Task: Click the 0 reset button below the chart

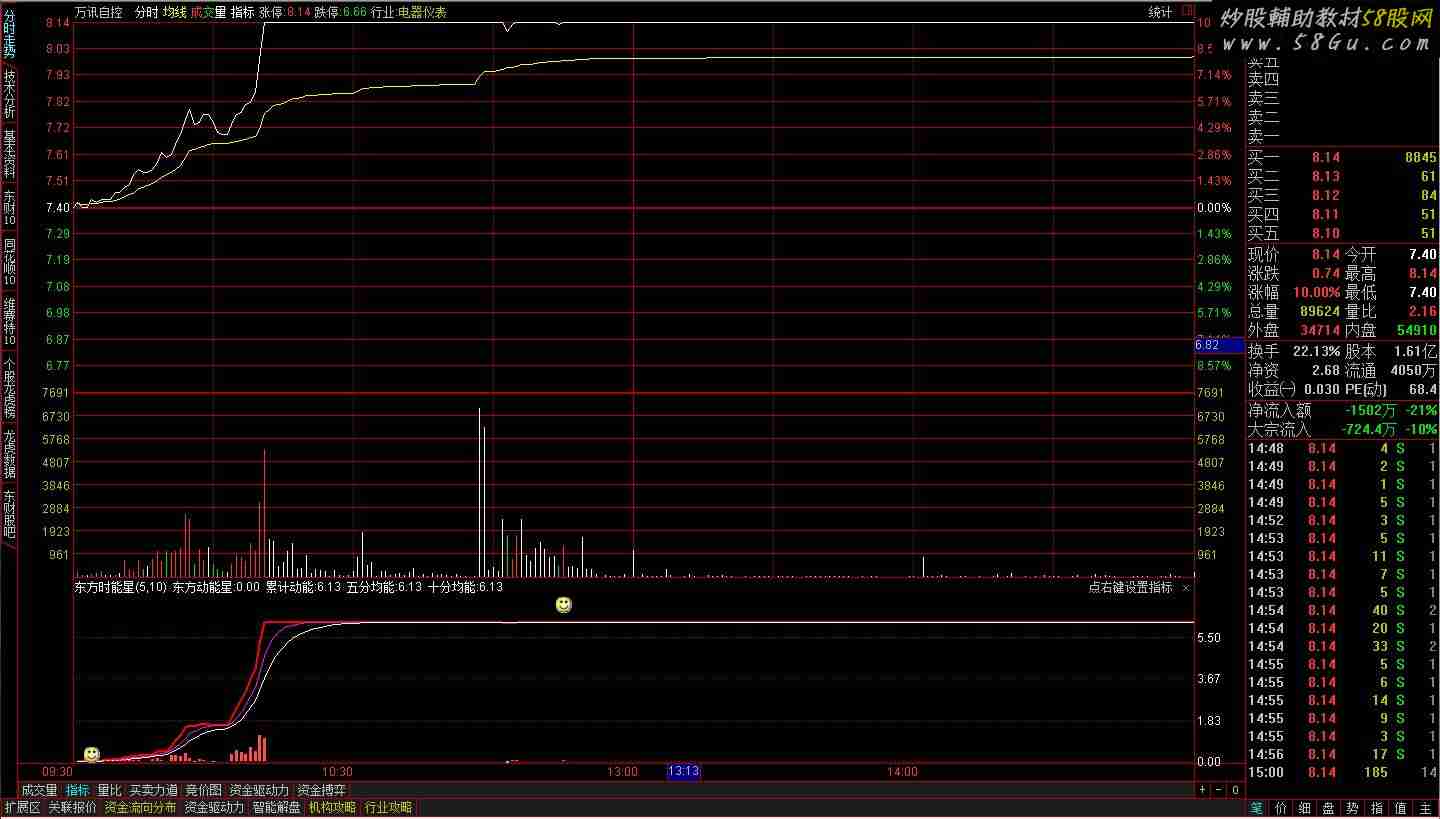Action: point(1235,790)
